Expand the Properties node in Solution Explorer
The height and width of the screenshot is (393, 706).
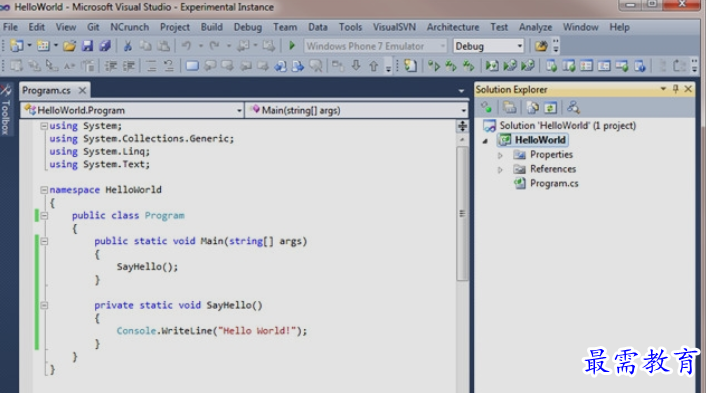coord(500,155)
